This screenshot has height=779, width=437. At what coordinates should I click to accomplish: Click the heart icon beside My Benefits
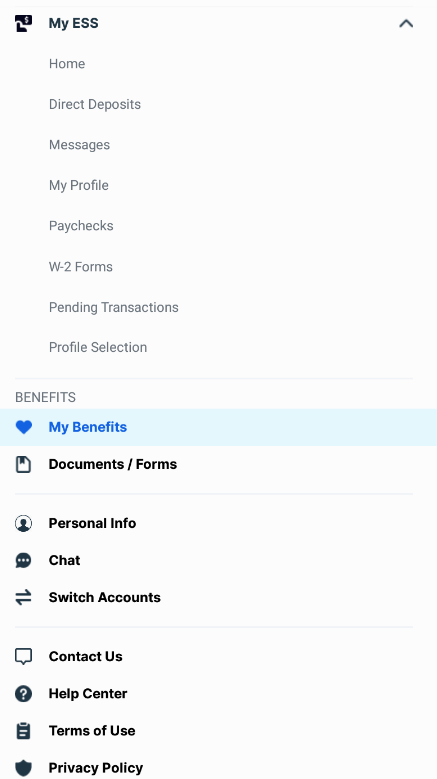(x=23, y=427)
